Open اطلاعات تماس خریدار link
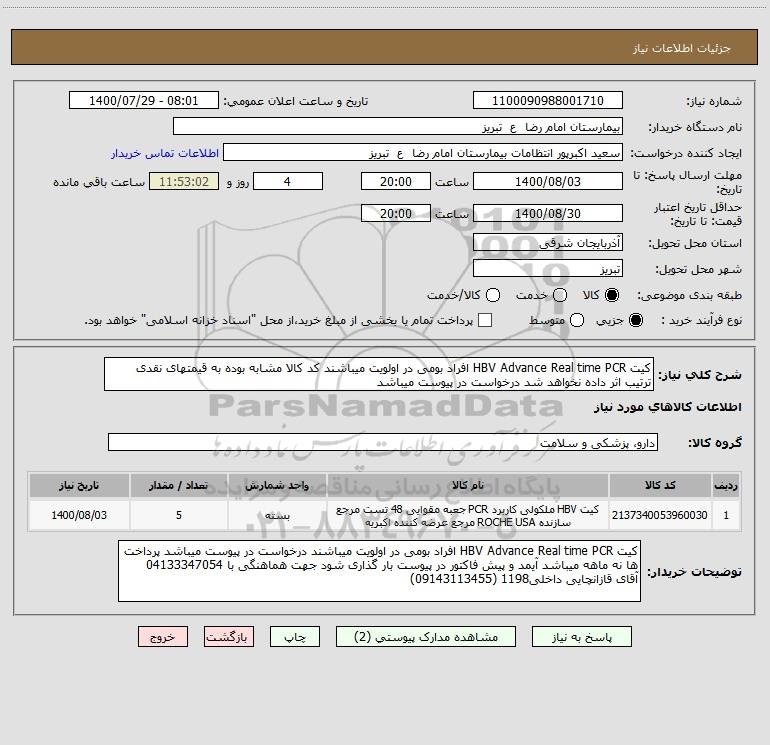770x745 pixels. [165, 153]
